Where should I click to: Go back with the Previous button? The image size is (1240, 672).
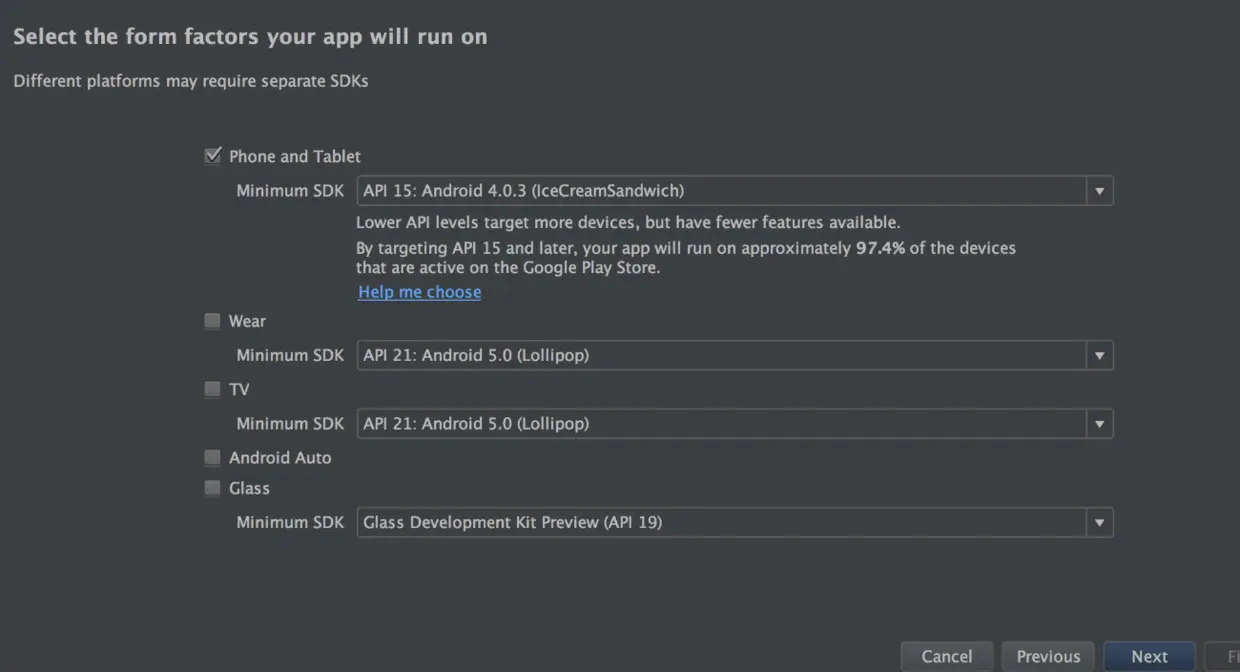1048,657
